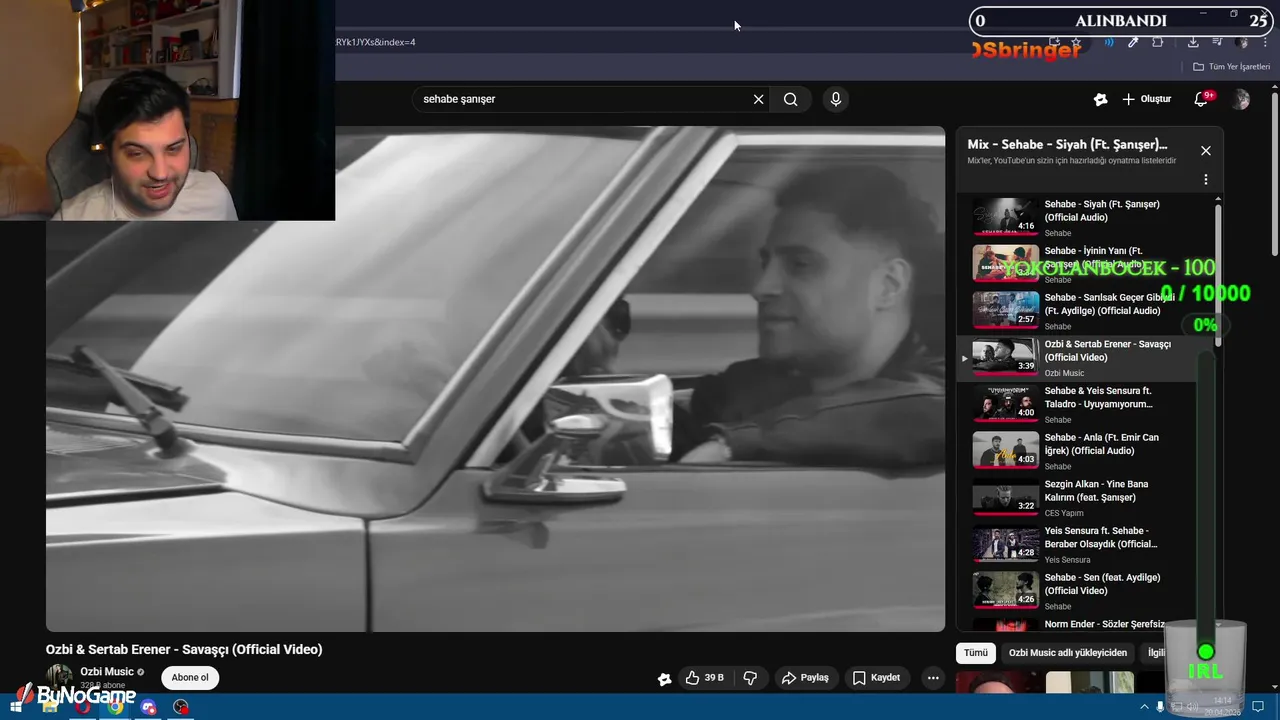Click the Oluştur create button
The image size is (1280, 720).
tap(1147, 99)
